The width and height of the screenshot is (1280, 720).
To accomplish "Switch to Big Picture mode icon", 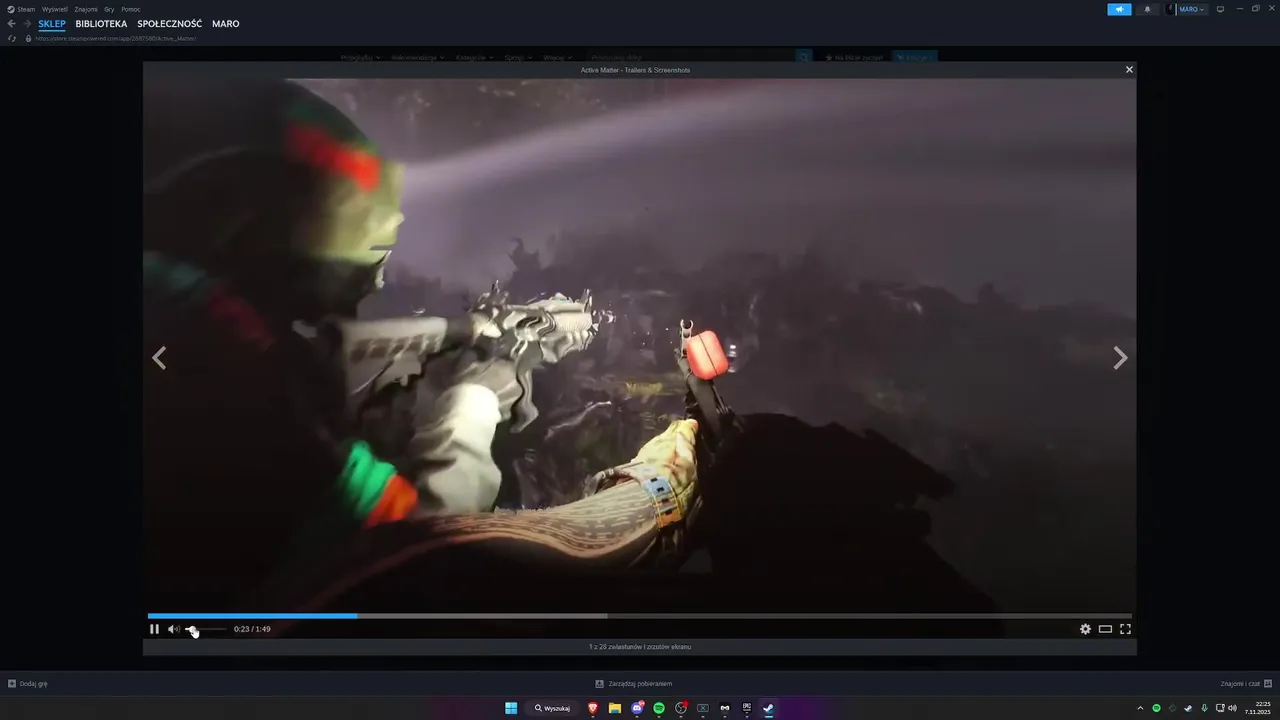I will tap(1220, 9).
